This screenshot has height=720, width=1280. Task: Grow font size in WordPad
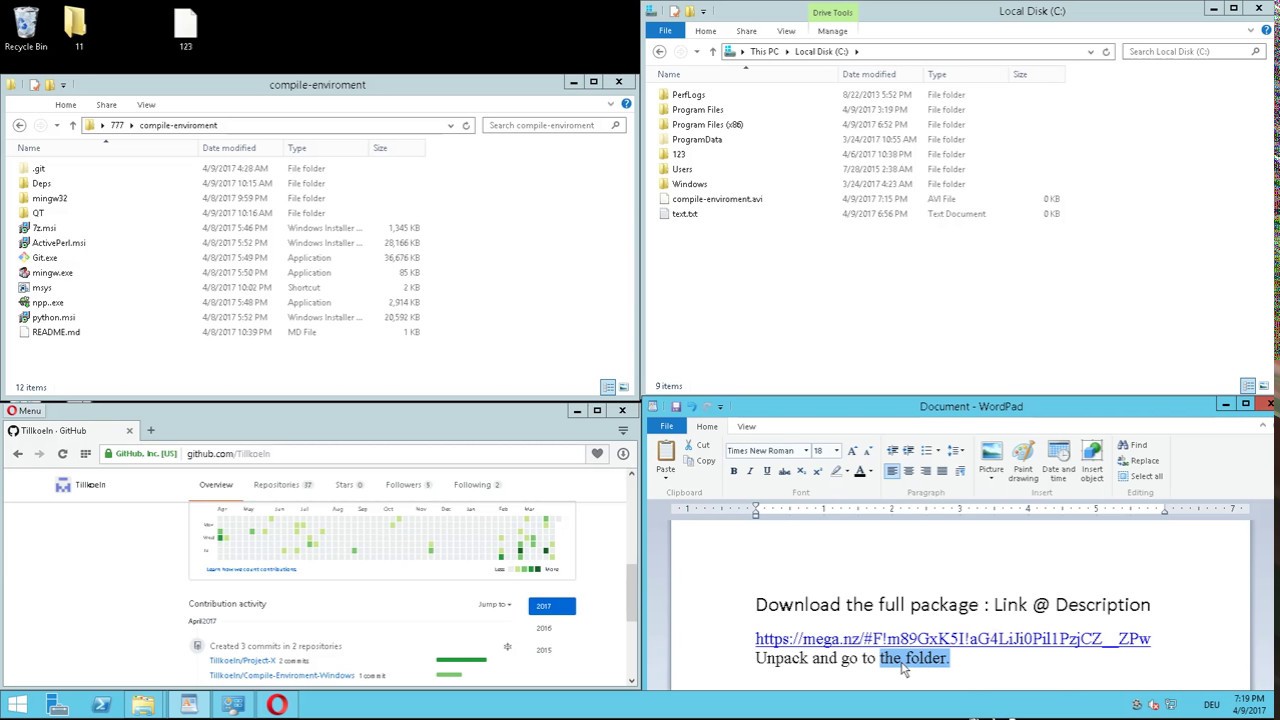point(852,451)
